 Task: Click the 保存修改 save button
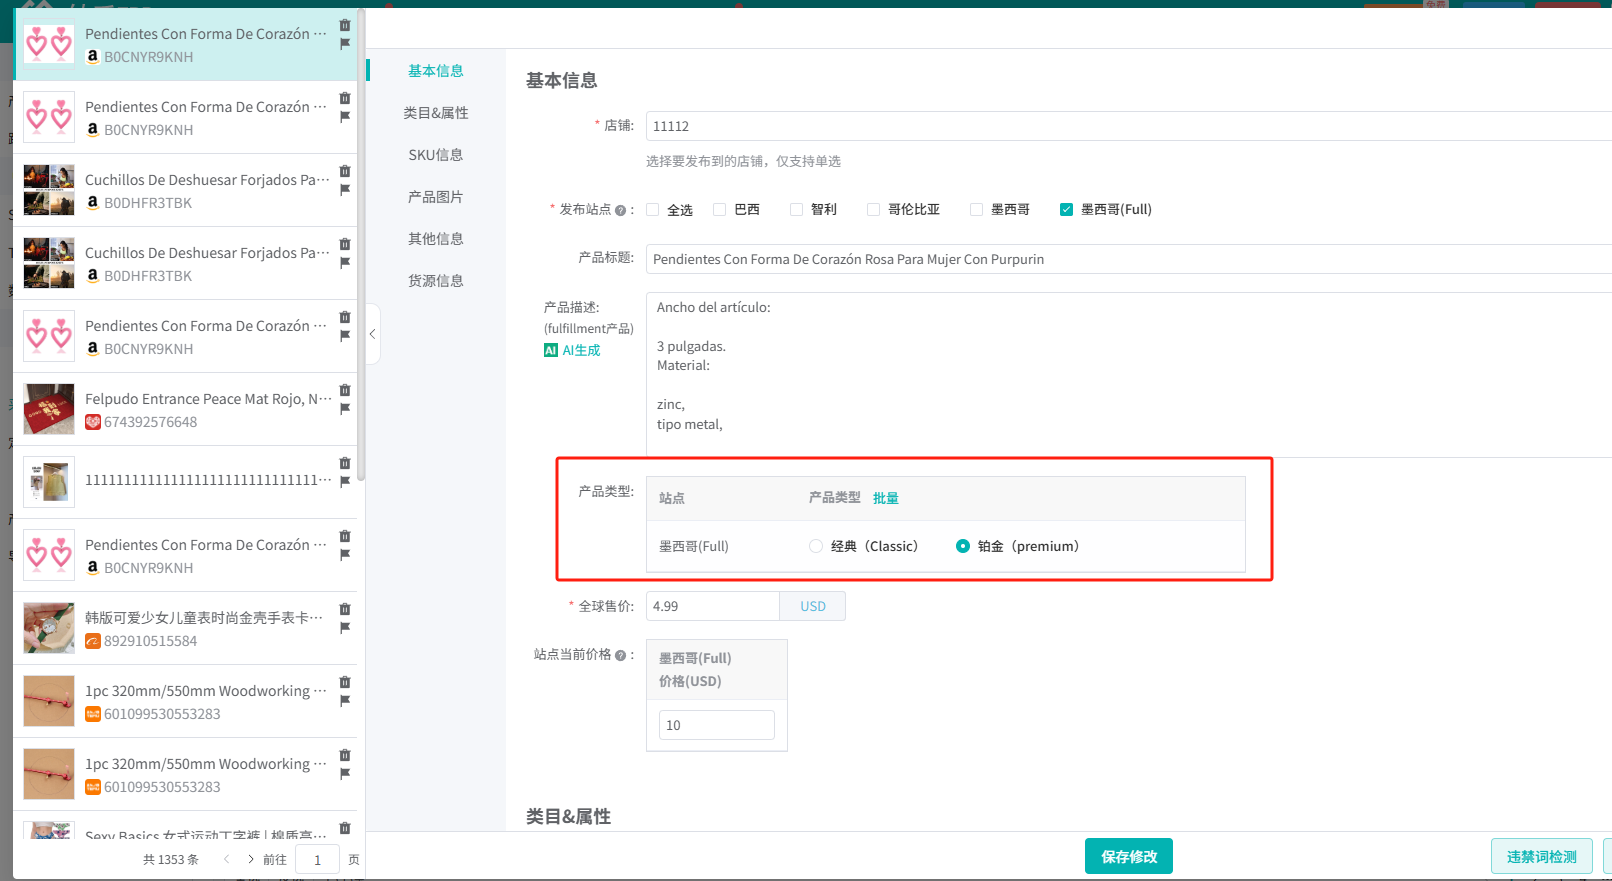[1128, 857]
